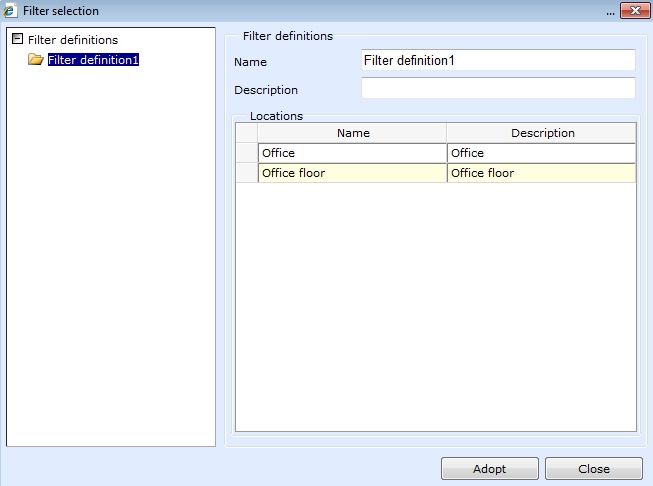Select the Office description cell

(541, 153)
